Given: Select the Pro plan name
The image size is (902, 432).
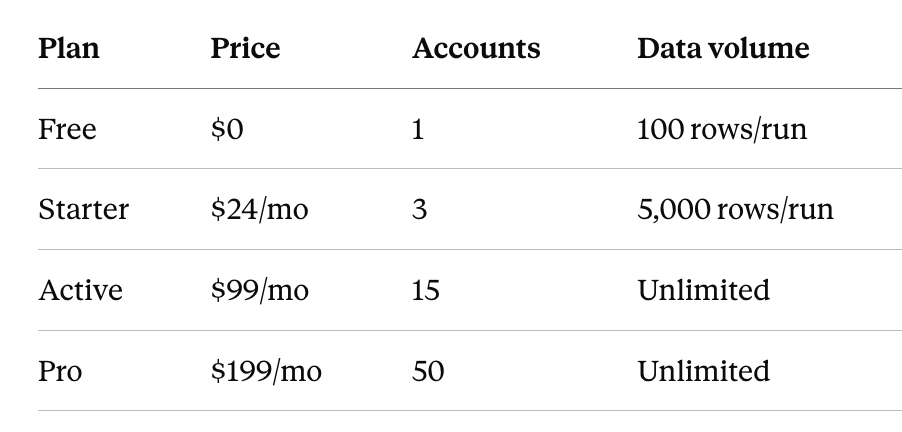Looking at the screenshot, I should pos(60,371).
